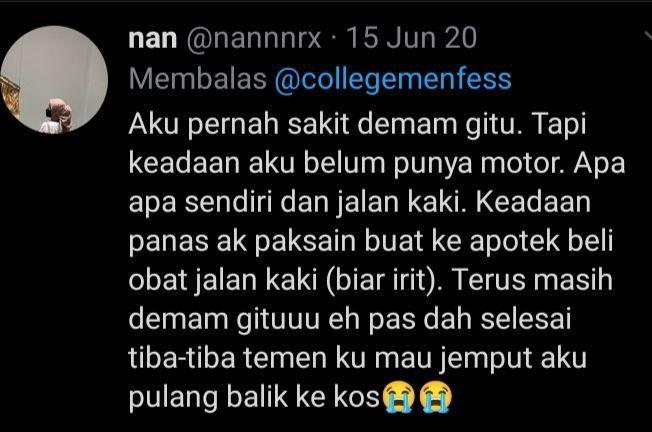The width and height of the screenshot is (652, 432).
Task: Open the @collegemenfess mention link
Action: click(393, 79)
